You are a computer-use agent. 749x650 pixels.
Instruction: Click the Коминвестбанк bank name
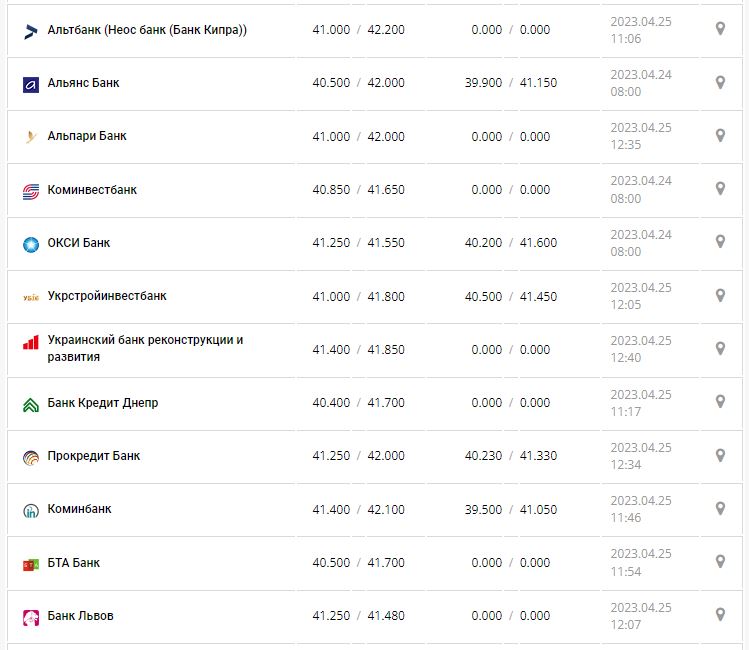[x=92, y=190]
